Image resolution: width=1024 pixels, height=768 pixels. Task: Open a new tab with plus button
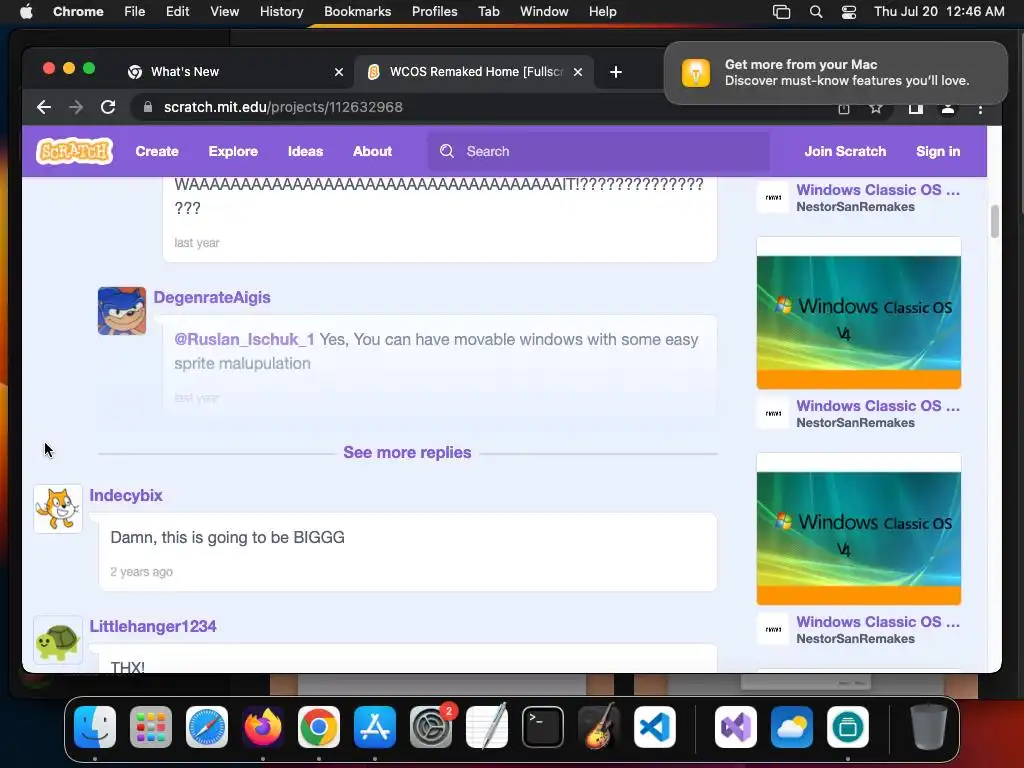click(x=615, y=72)
